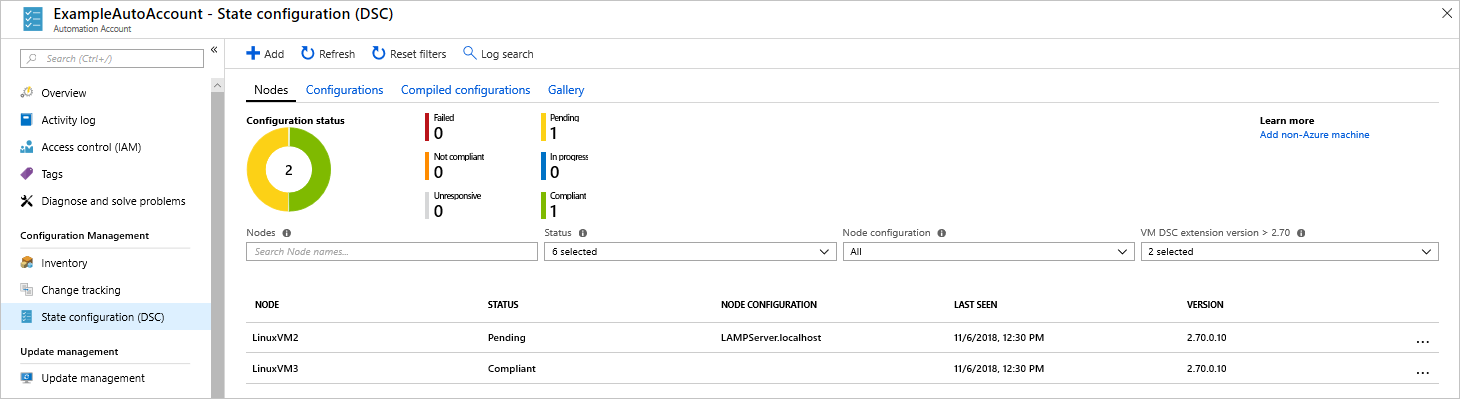The image size is (1460, 399).
Task: Open the VM DSC extension version dropdown
Action: pos(1290,252)
